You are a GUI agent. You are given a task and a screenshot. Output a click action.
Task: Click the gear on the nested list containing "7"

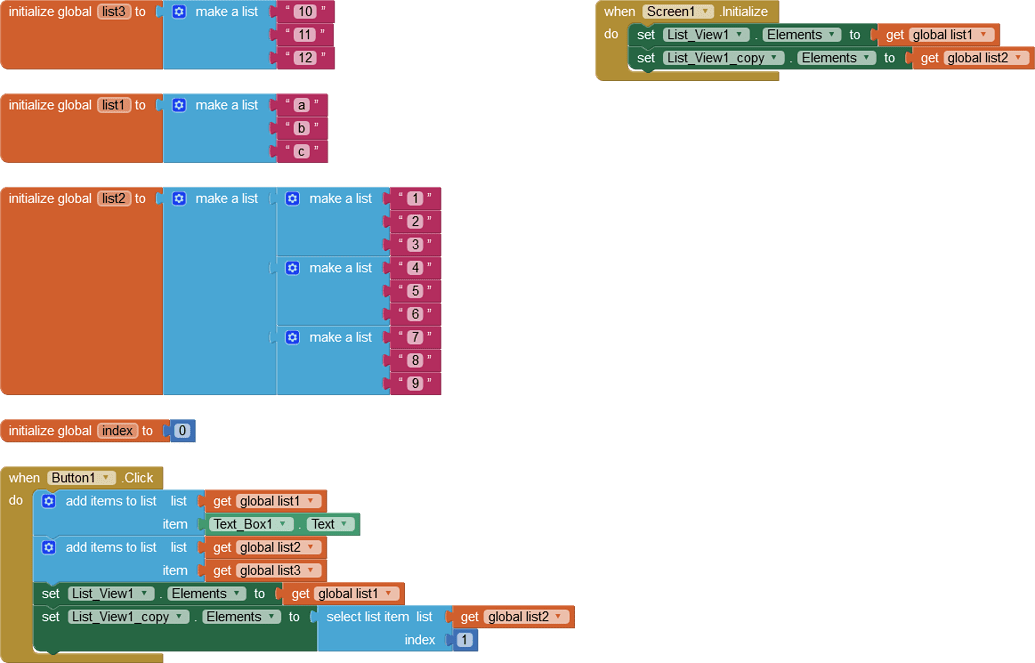click(x=292, y=337)
